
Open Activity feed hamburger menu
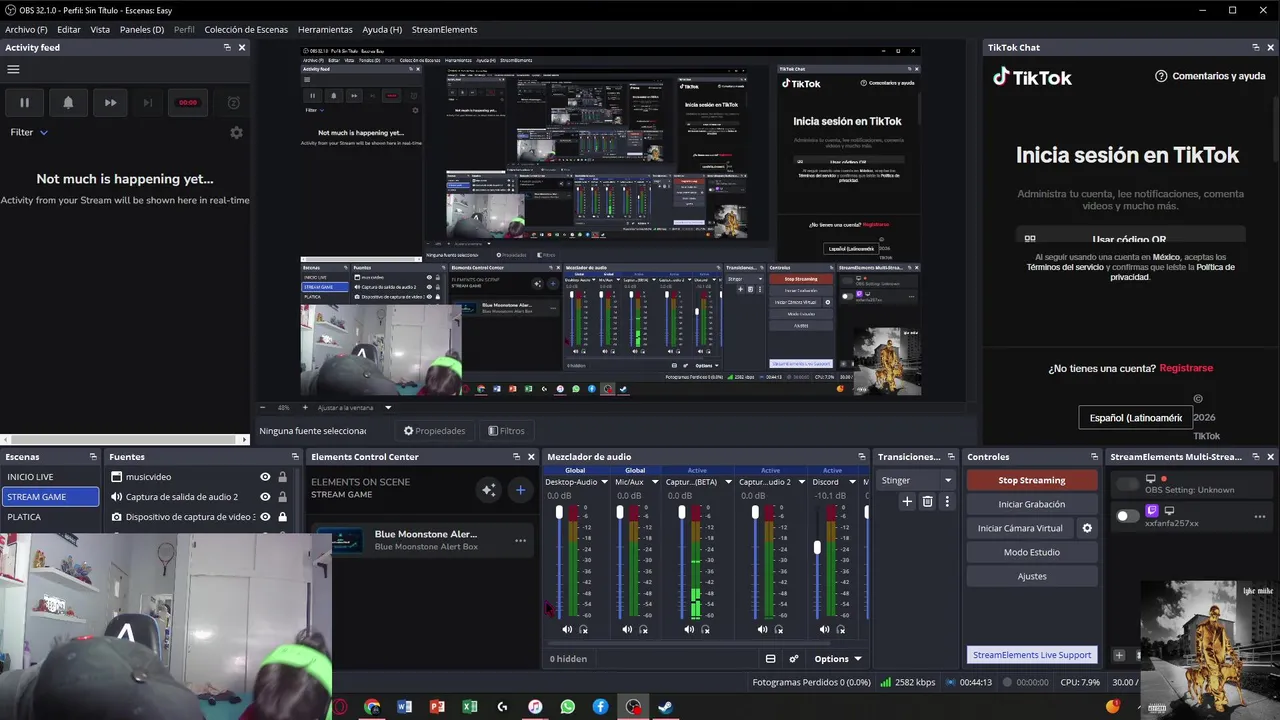click(13, 70)
